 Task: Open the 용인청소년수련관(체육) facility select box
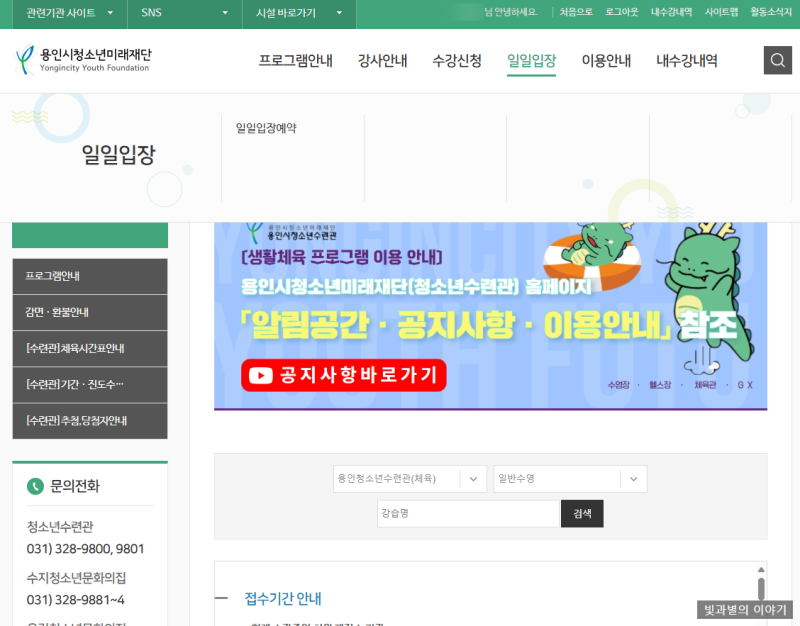click(410, 479)
